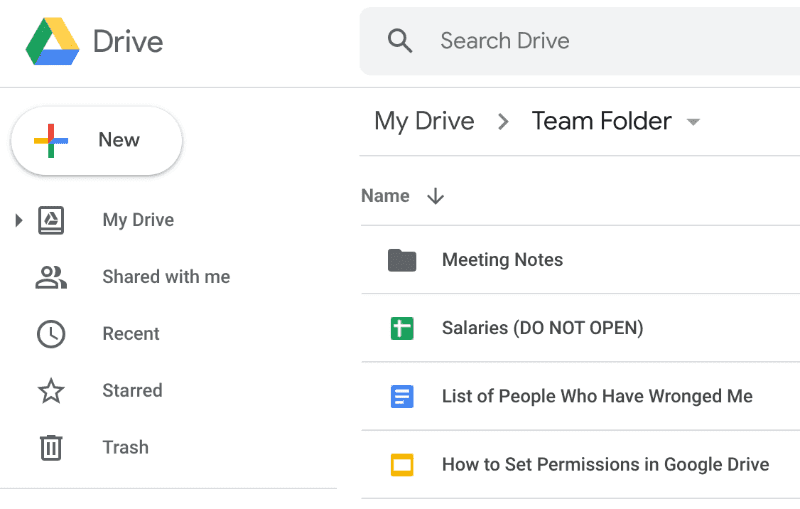800x509 pixels.
Task: Click the search magnifier icon
Action: [399, 41]
